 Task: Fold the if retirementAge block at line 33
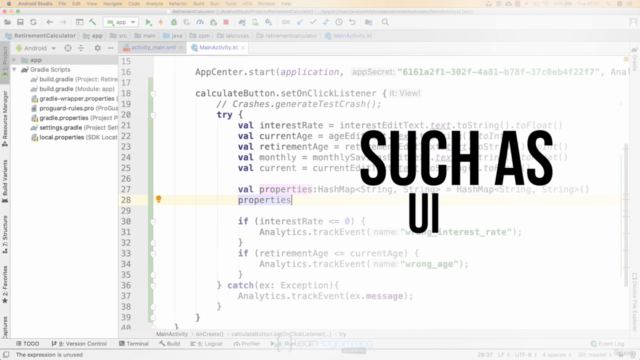(153, 254)
